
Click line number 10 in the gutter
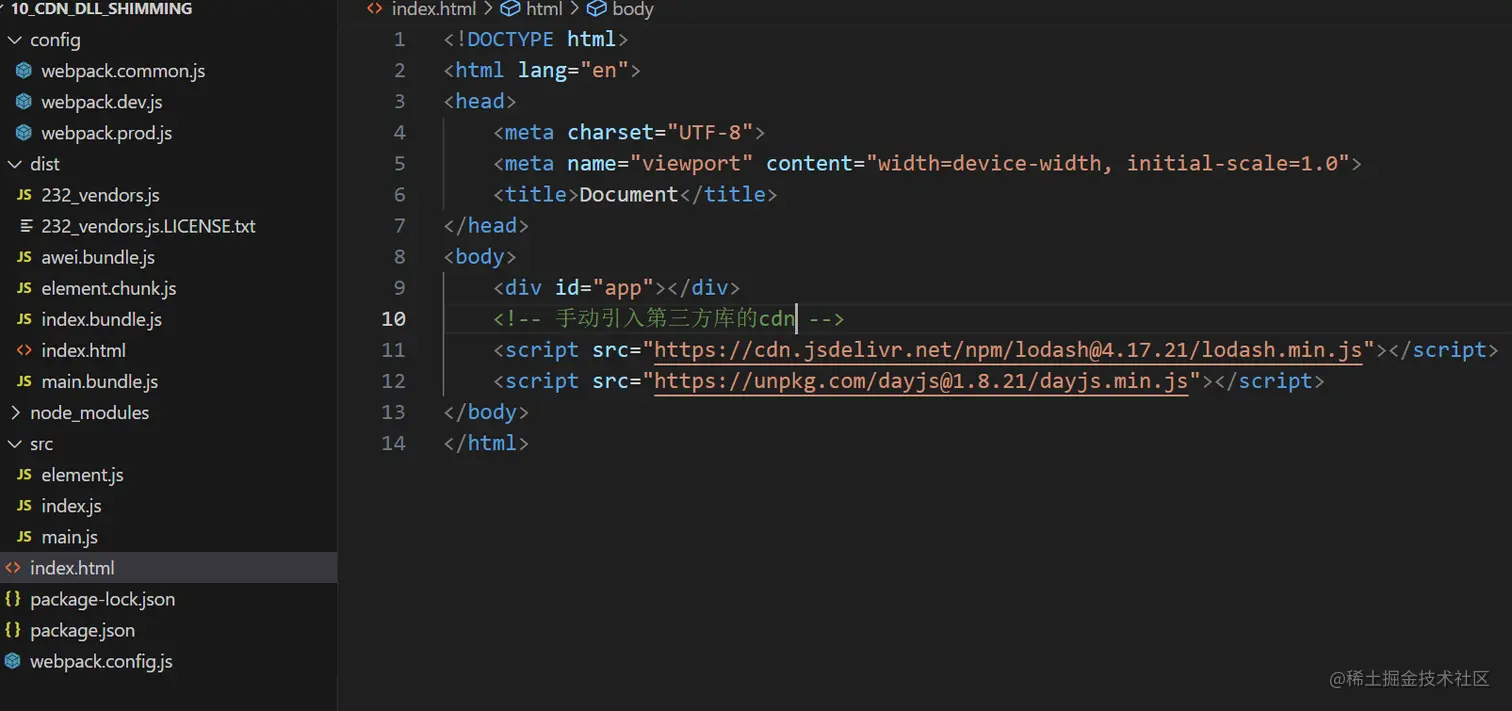pyautogui.click(x=394, y=319)
